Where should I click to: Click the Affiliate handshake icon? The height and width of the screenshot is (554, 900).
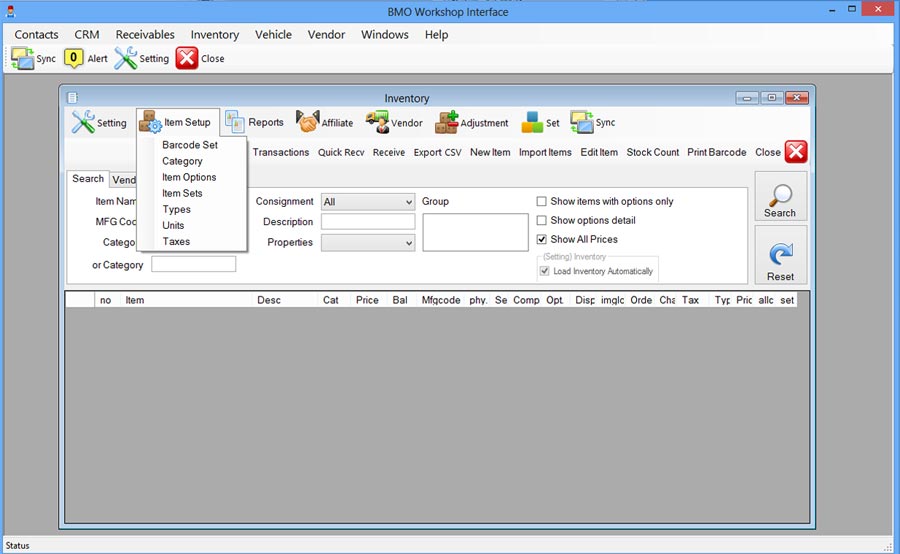tap(308, 122)
